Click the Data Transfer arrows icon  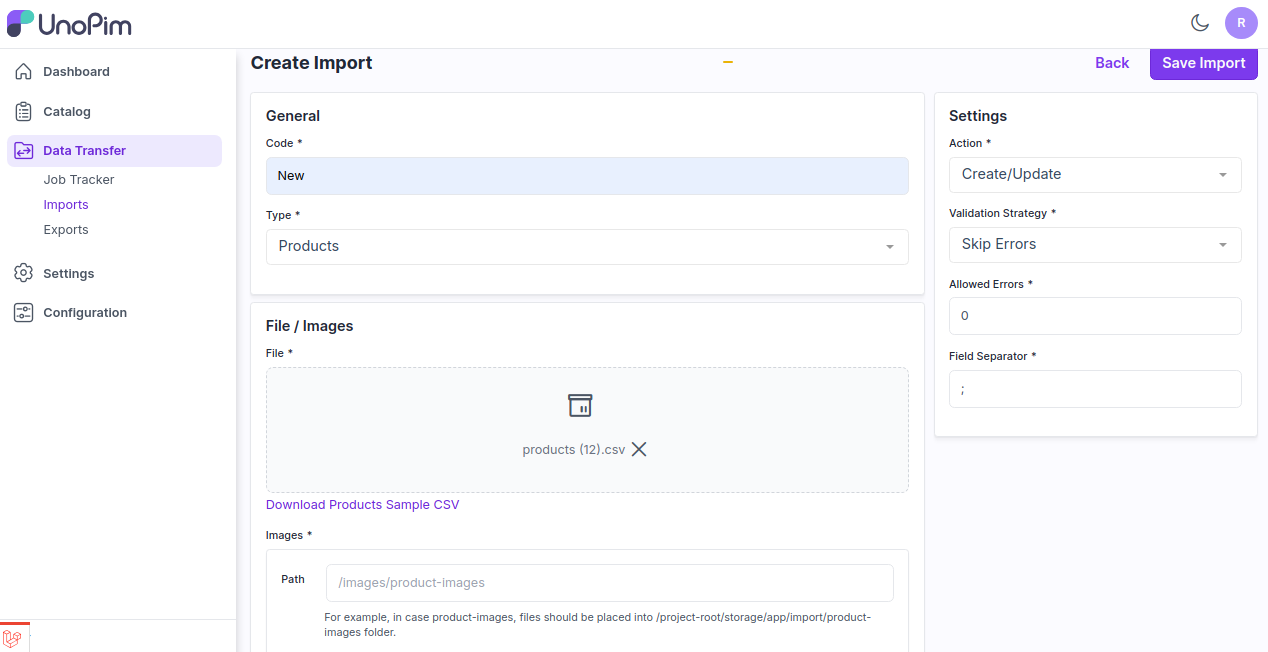coord(24,151)
